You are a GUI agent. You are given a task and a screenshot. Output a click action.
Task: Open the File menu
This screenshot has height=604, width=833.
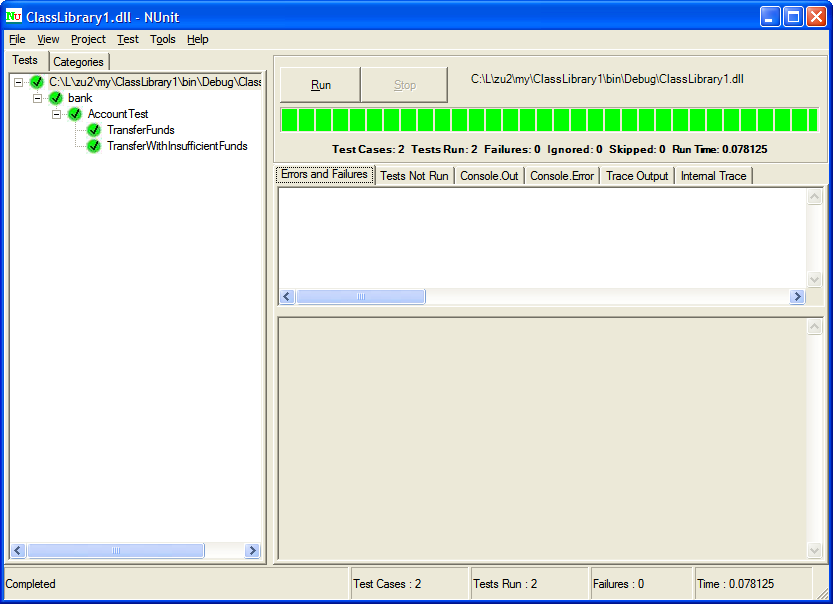pos(17,39)
